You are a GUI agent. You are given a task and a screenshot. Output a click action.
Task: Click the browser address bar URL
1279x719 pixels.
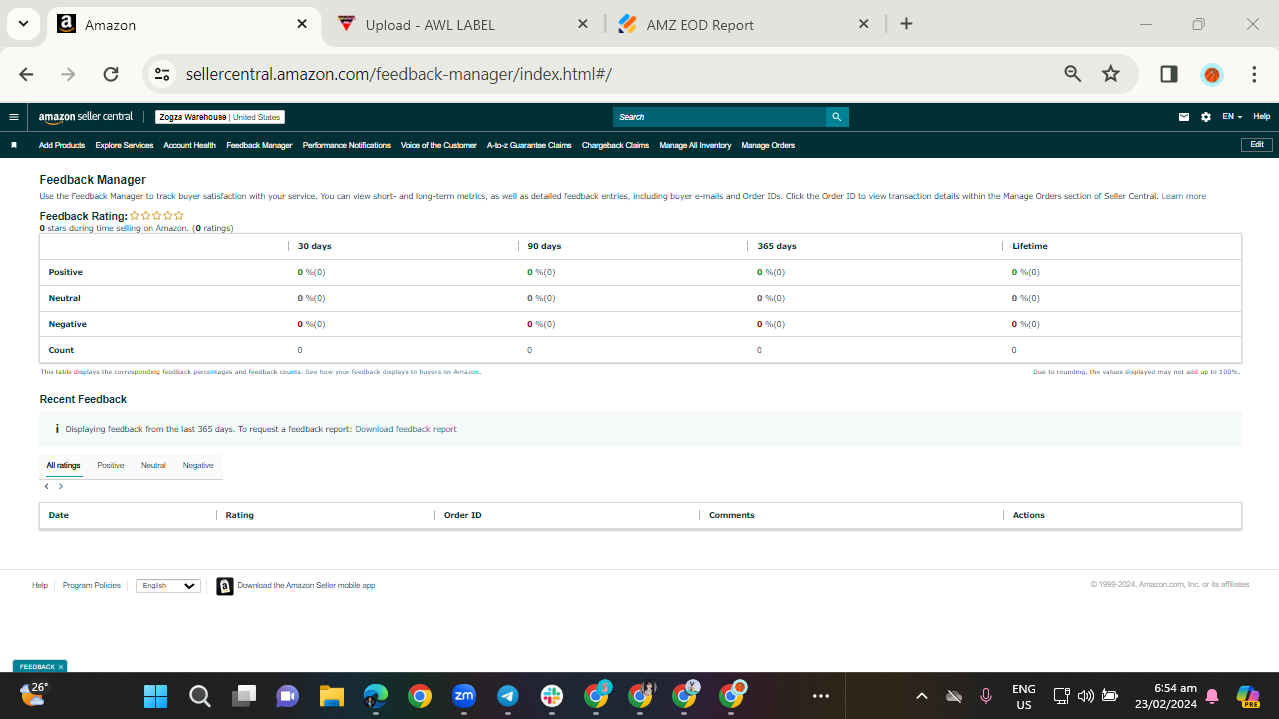pos(398,74)
